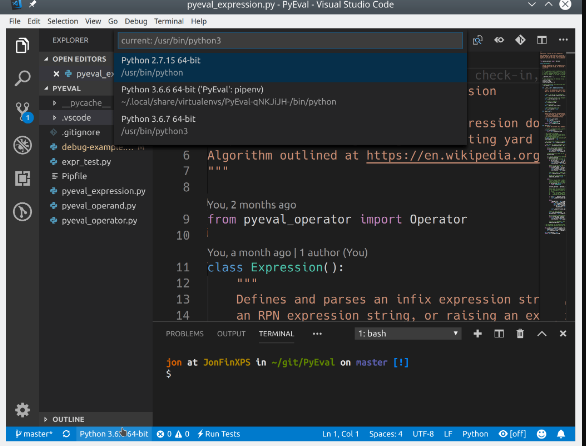Open the editor More Actions ellipsis
This screenshot has height=446, width=586.
(x=563, y=40)
